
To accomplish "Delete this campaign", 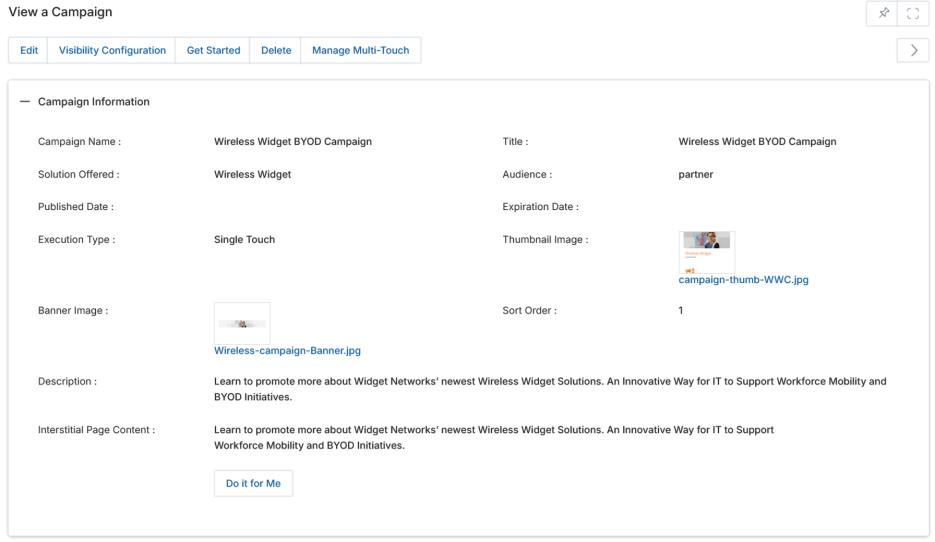I will [276, 51].
